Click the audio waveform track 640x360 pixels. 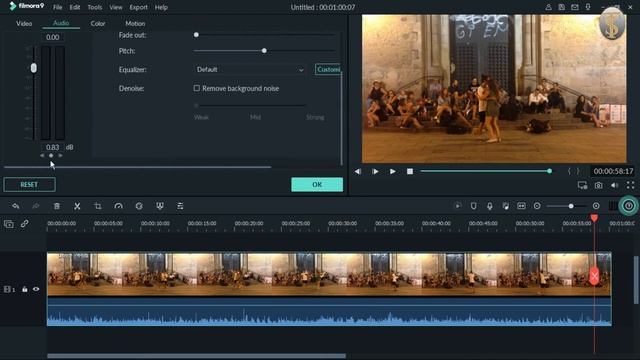[329, 311]
